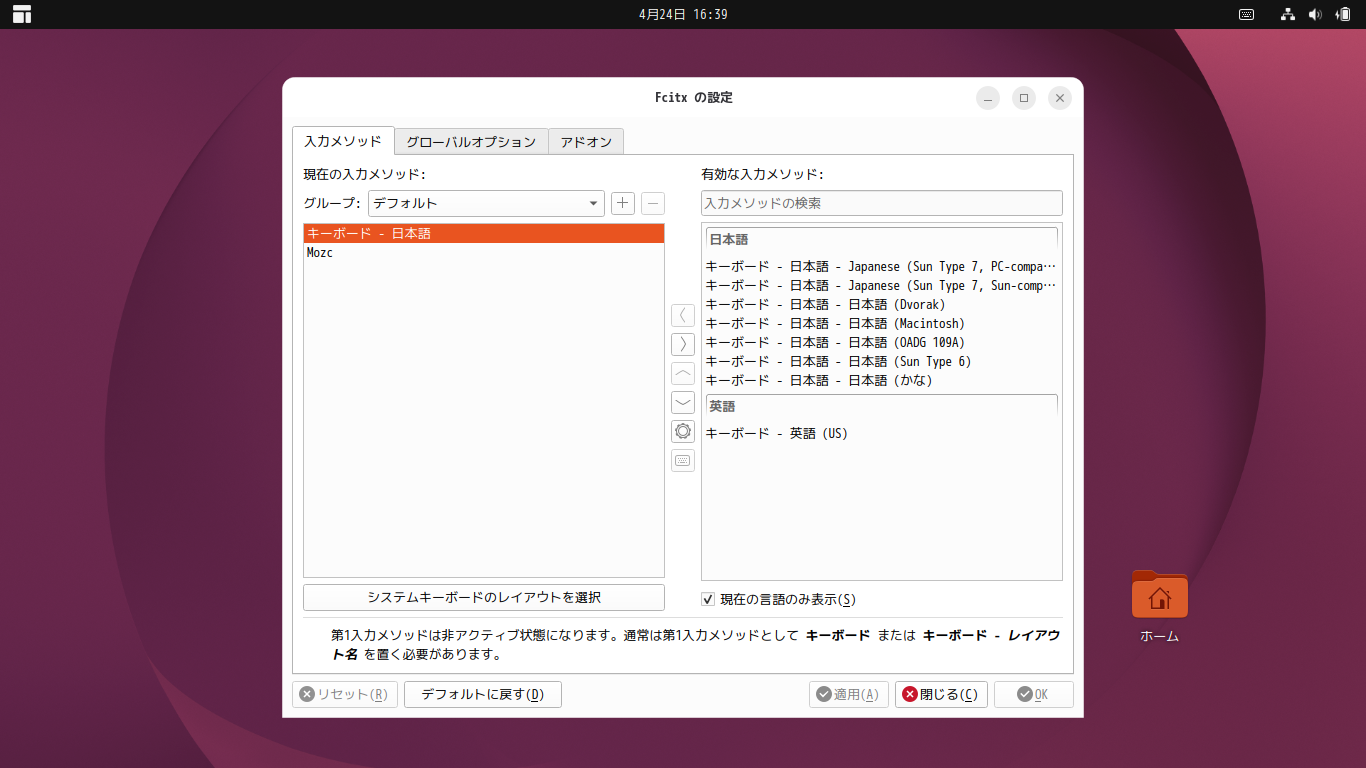Open the activities overview icon in top bar
Viewport: 1366px width, 768px height.
click(22, 14)
